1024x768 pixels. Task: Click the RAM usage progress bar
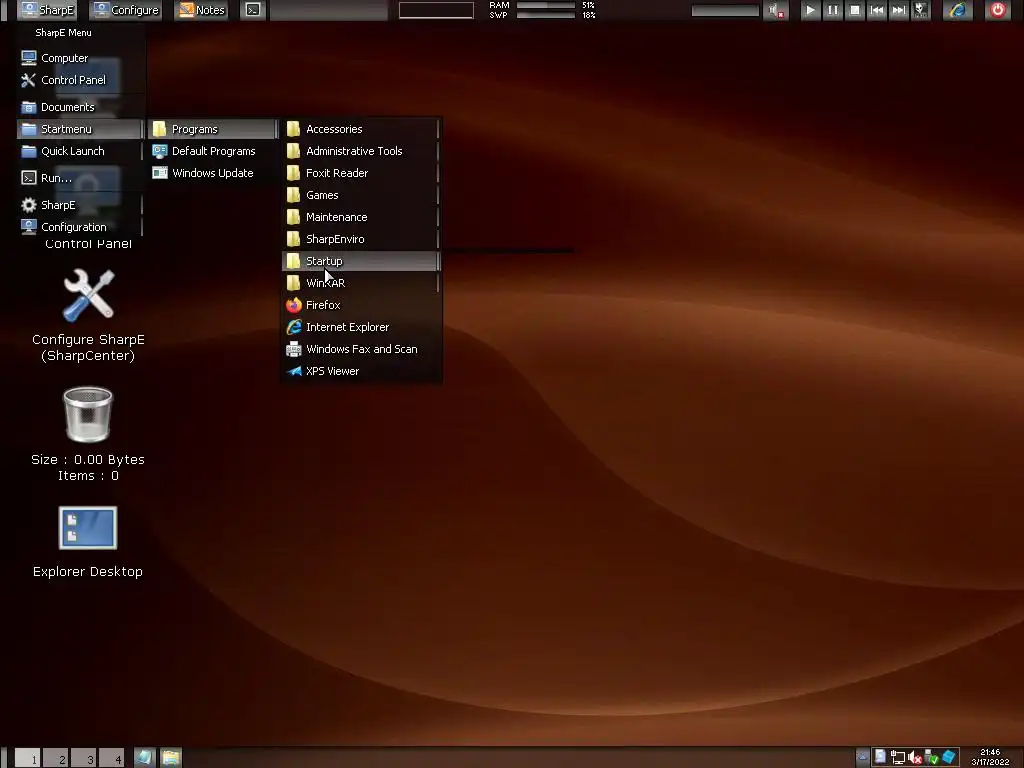coord(546,5)
